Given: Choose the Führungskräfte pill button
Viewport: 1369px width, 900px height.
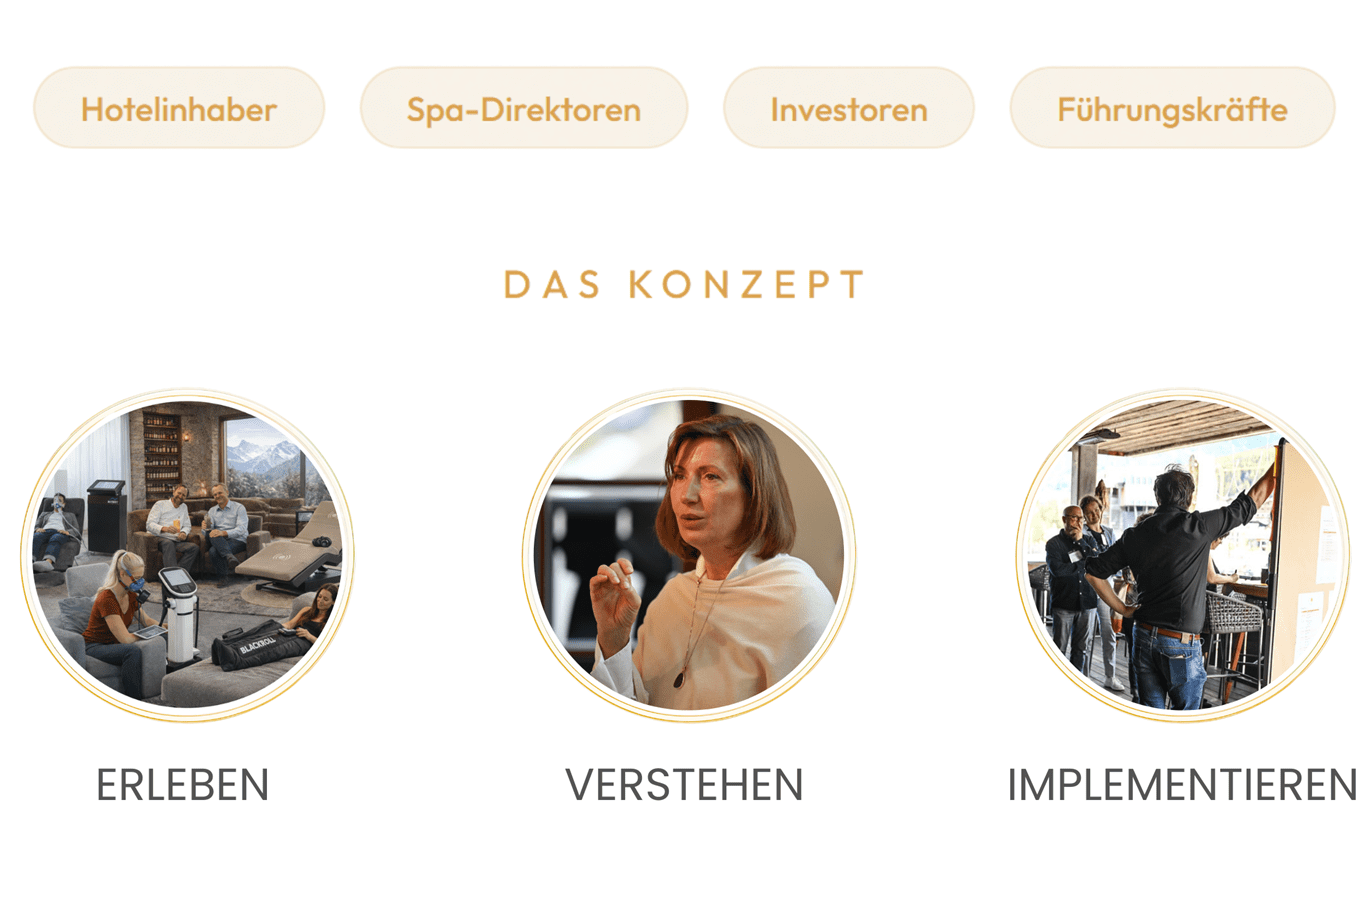Looking at the screenshot, I should point(1172,108).
